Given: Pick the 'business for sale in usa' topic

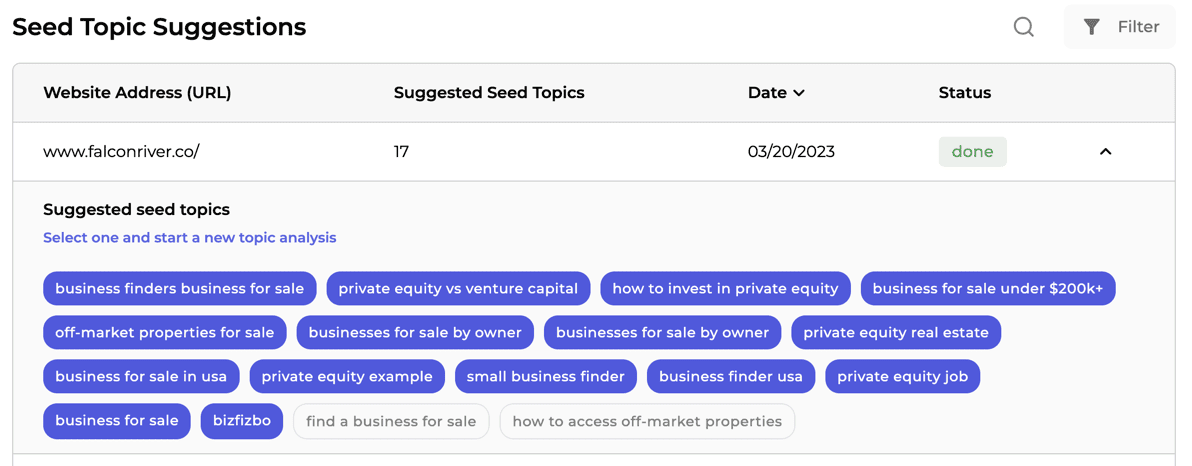Looking at the screenshot, I should point(141,376).
